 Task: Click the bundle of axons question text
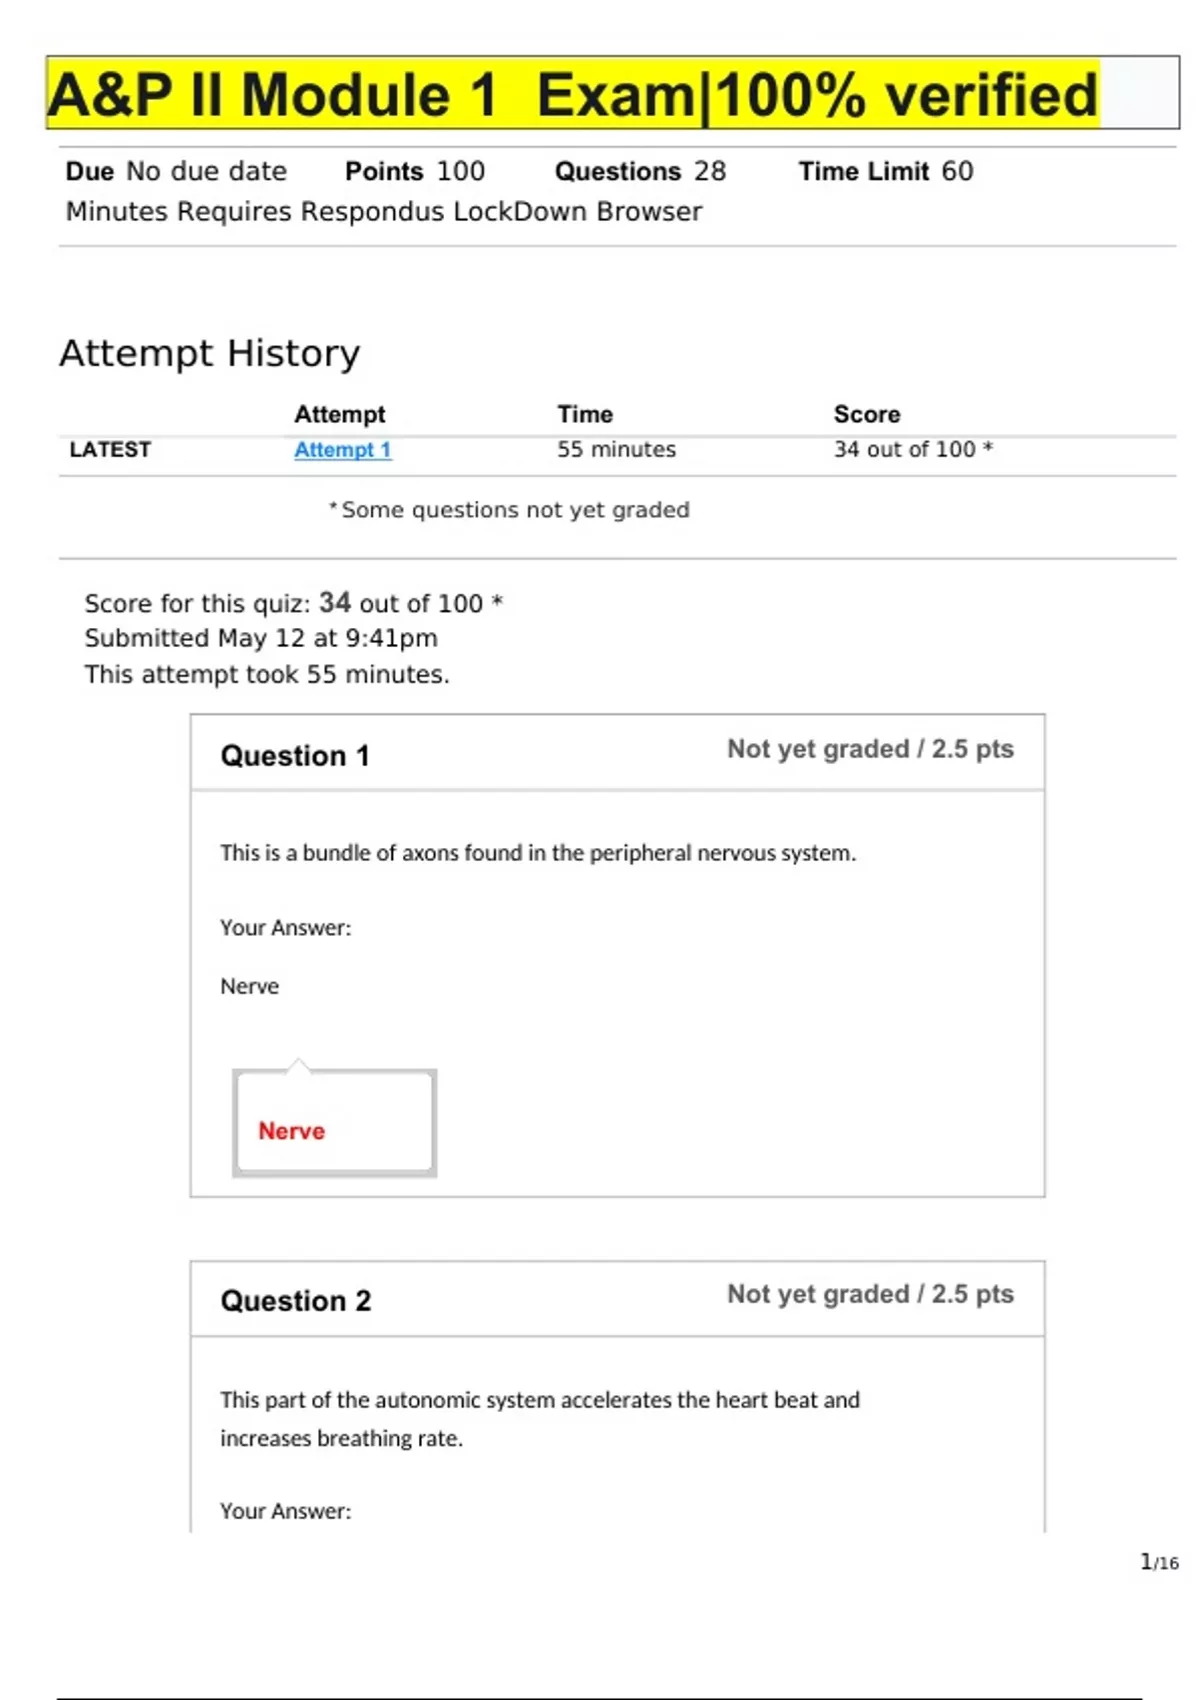coord(538,853)
